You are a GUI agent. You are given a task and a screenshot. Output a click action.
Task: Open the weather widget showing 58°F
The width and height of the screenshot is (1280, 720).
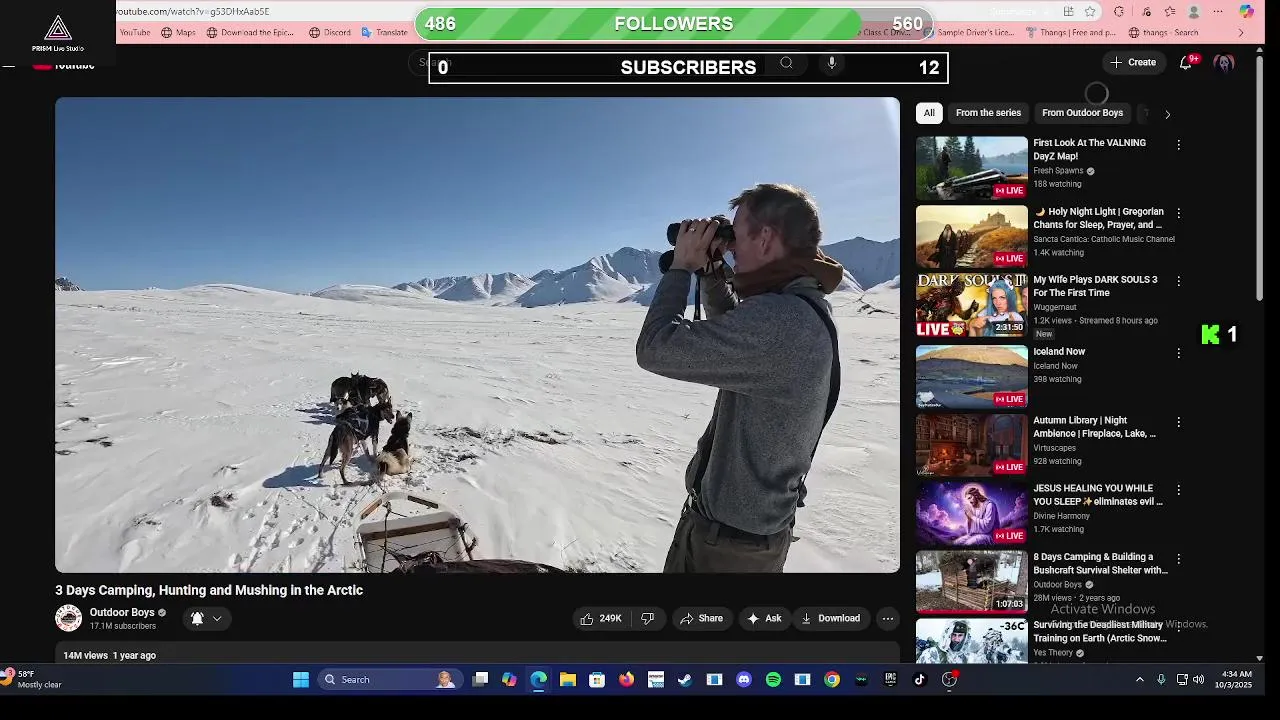pyautogui.click(x=32, y=679)
